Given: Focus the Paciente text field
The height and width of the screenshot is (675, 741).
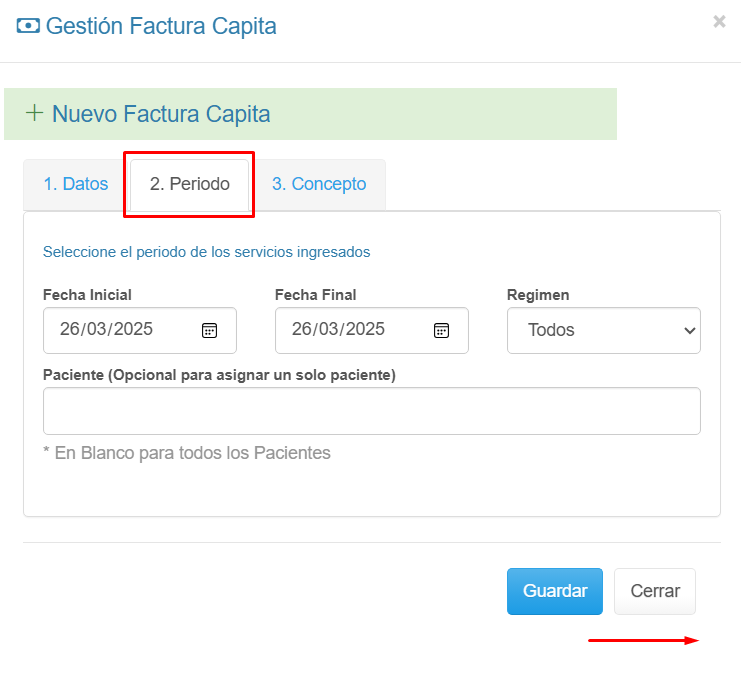Looking at the screenshot, I should 371,411.
